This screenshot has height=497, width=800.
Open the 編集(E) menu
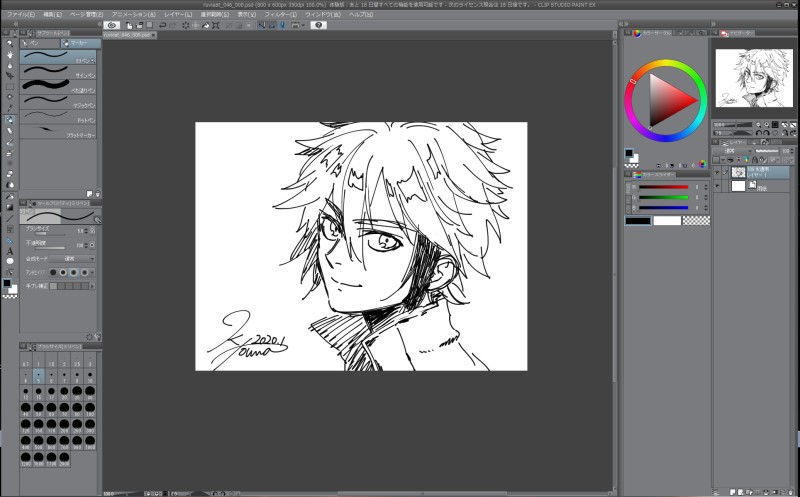(x=53, y=14)
